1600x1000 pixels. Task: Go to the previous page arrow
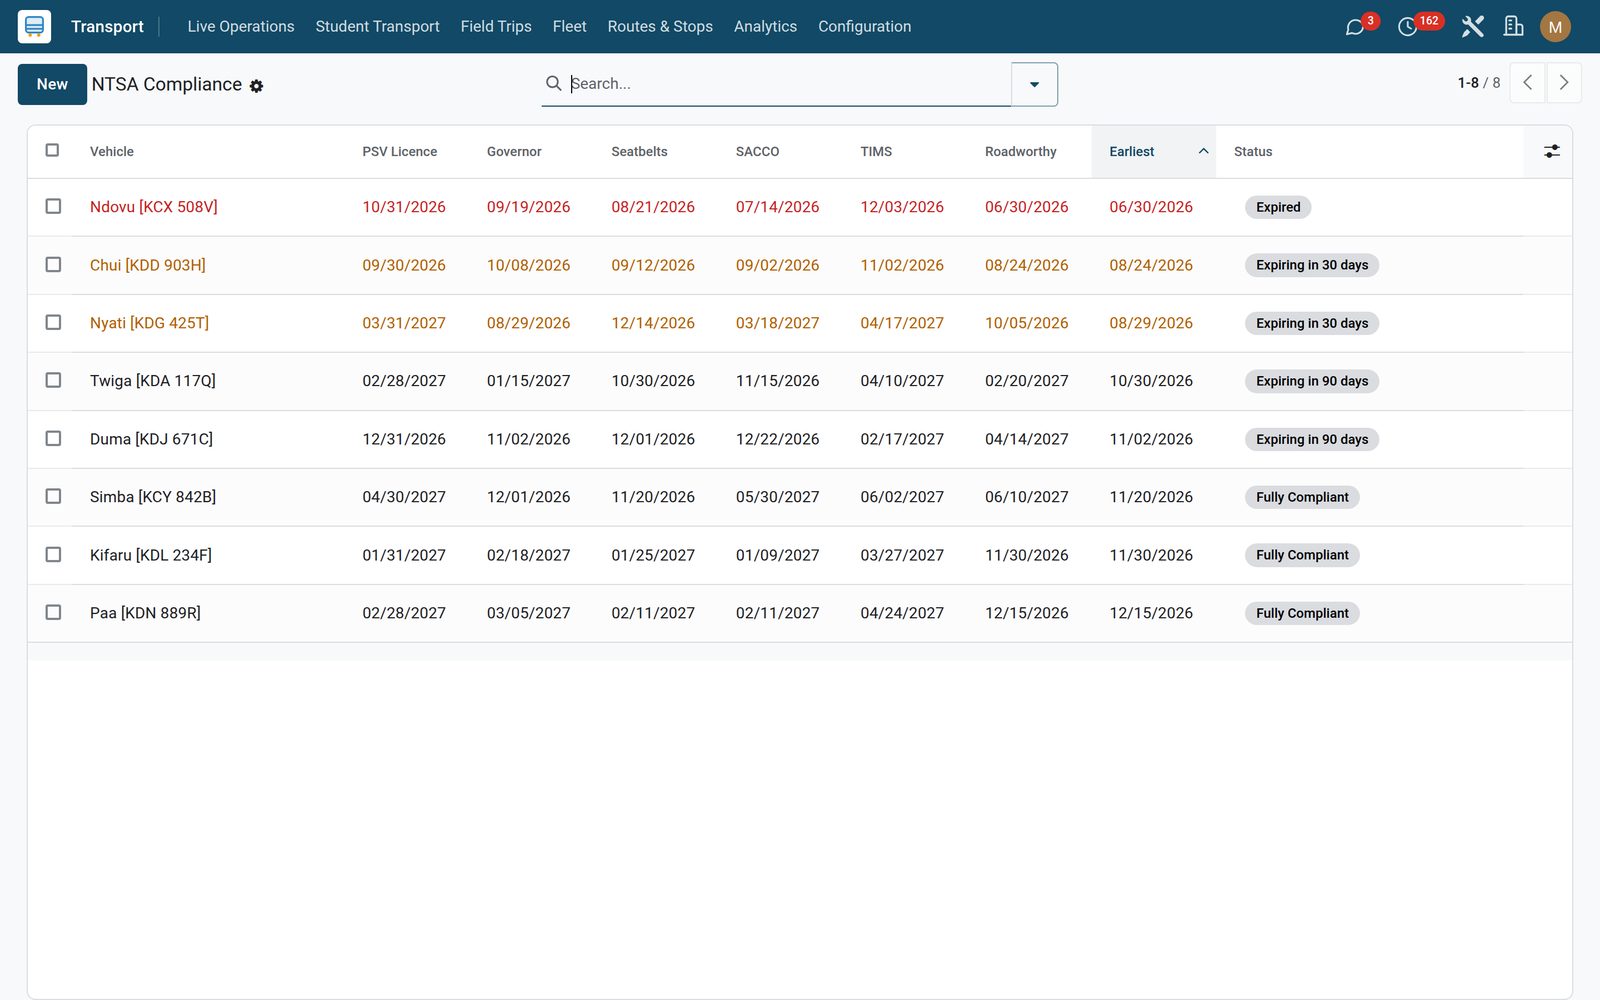pos(1527,83)
